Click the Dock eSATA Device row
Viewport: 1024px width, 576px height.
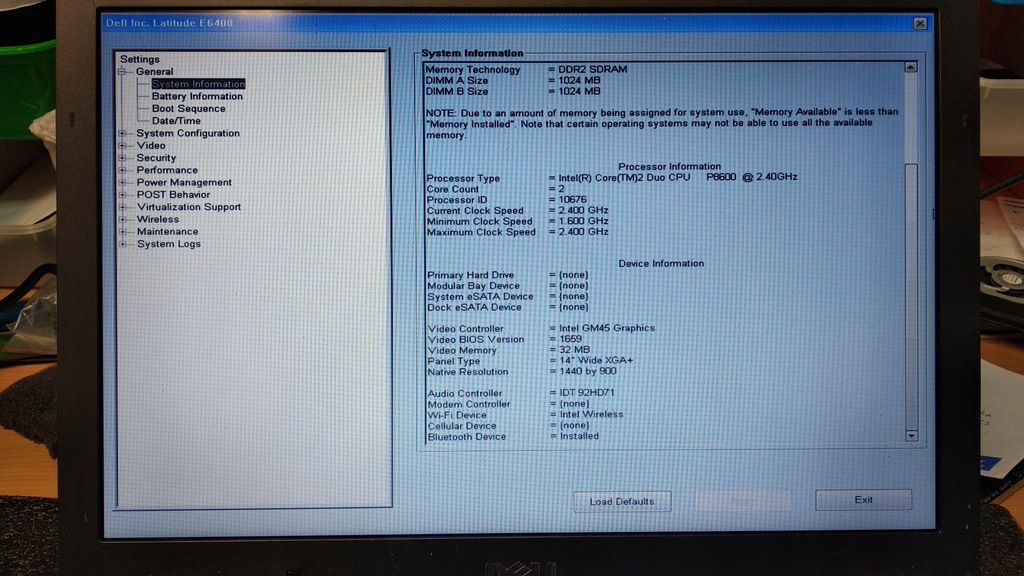507,307
